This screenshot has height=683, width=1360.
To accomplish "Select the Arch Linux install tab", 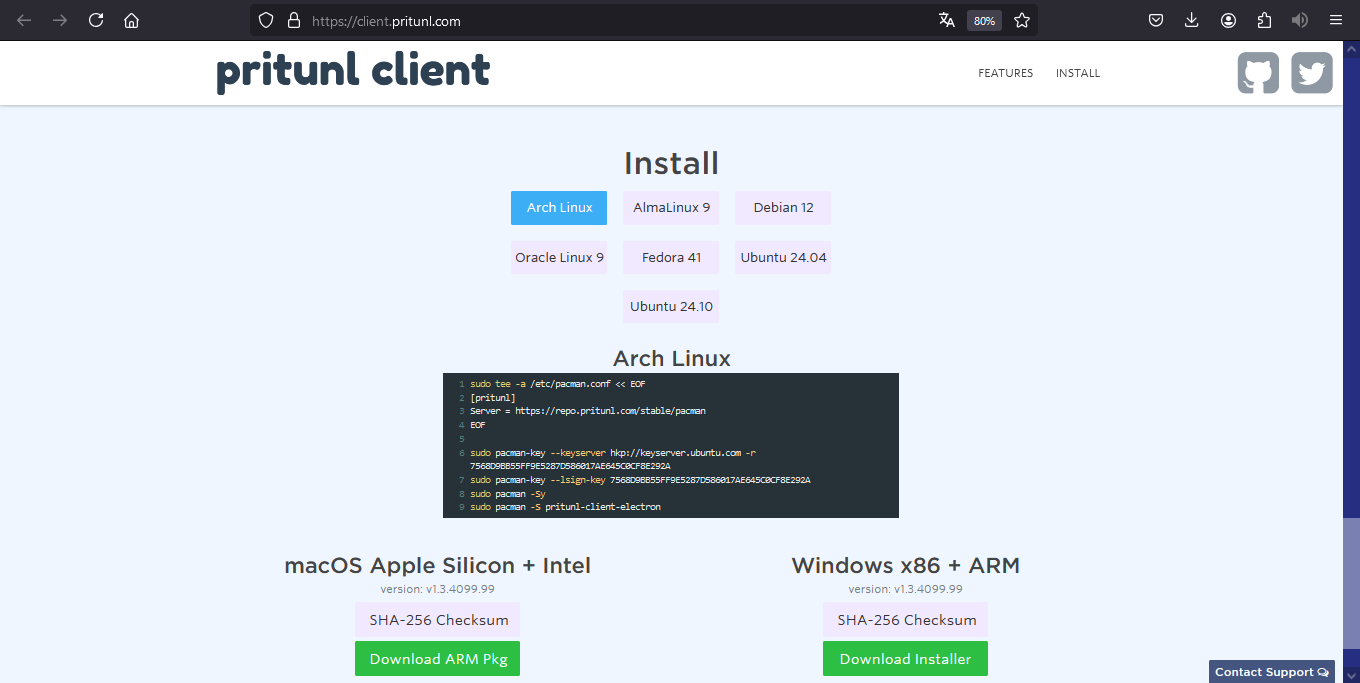I will tap(559, 208).
